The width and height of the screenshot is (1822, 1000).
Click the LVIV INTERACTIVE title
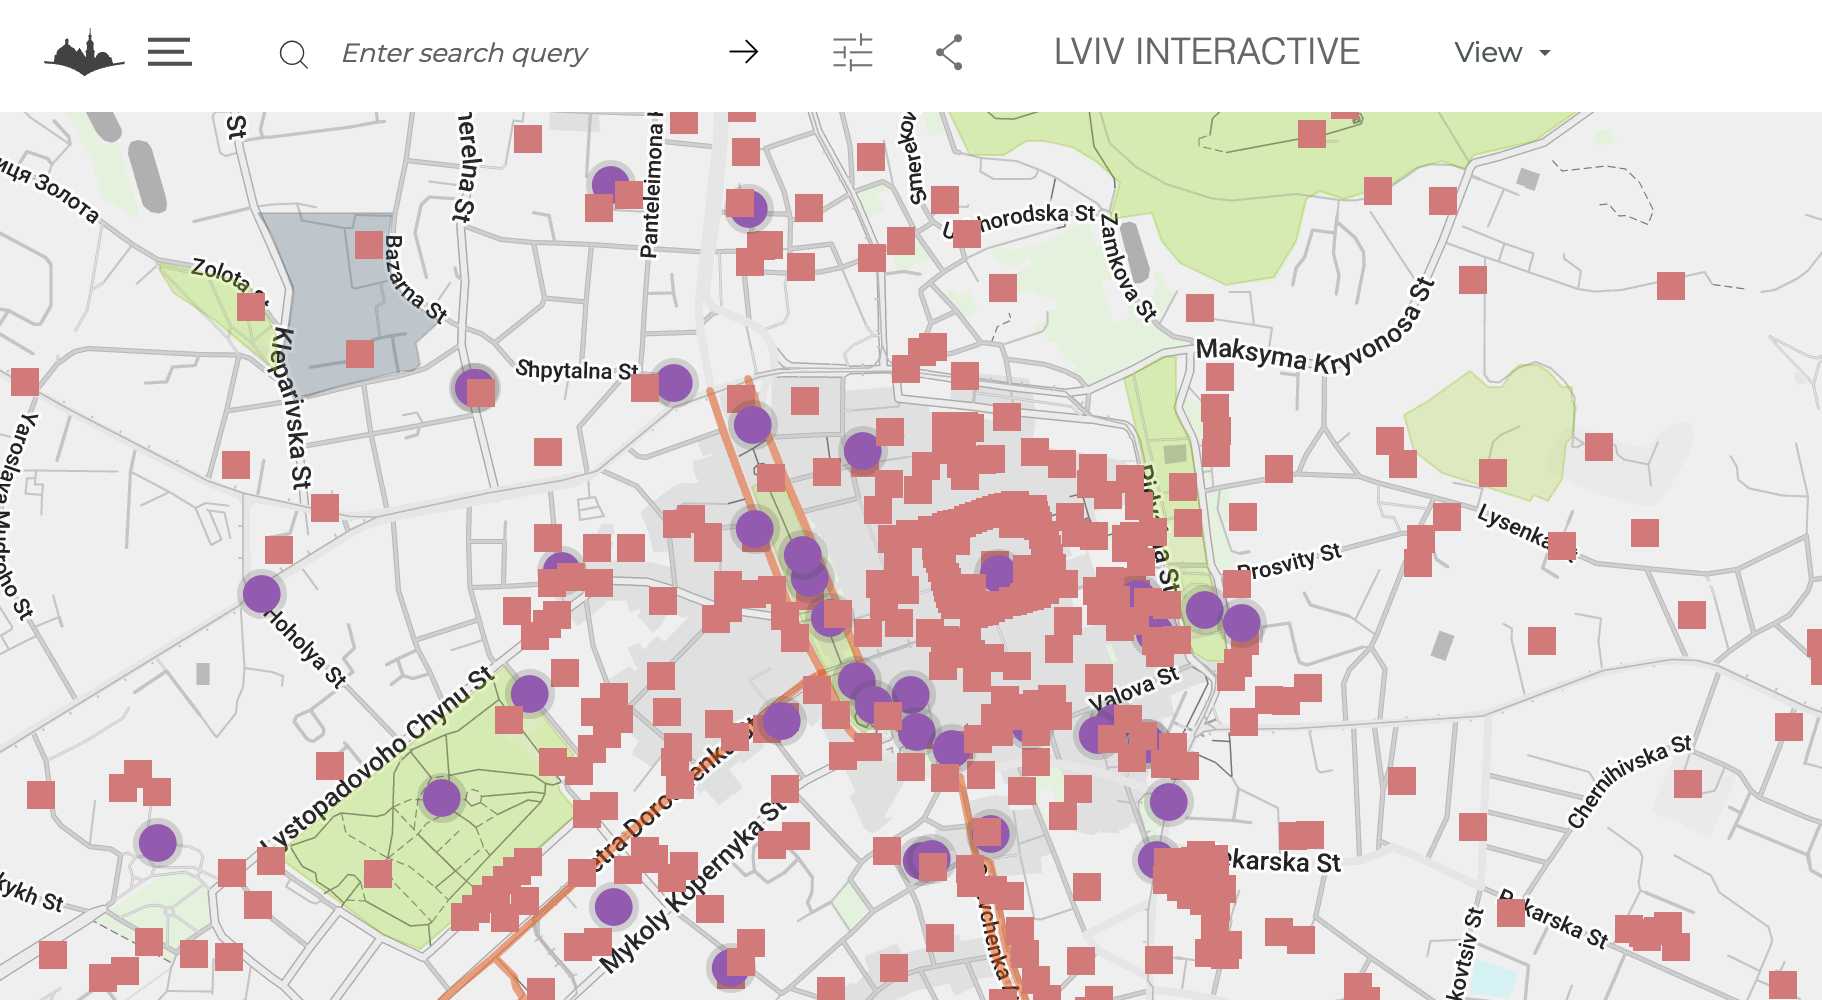point(1206,52)
